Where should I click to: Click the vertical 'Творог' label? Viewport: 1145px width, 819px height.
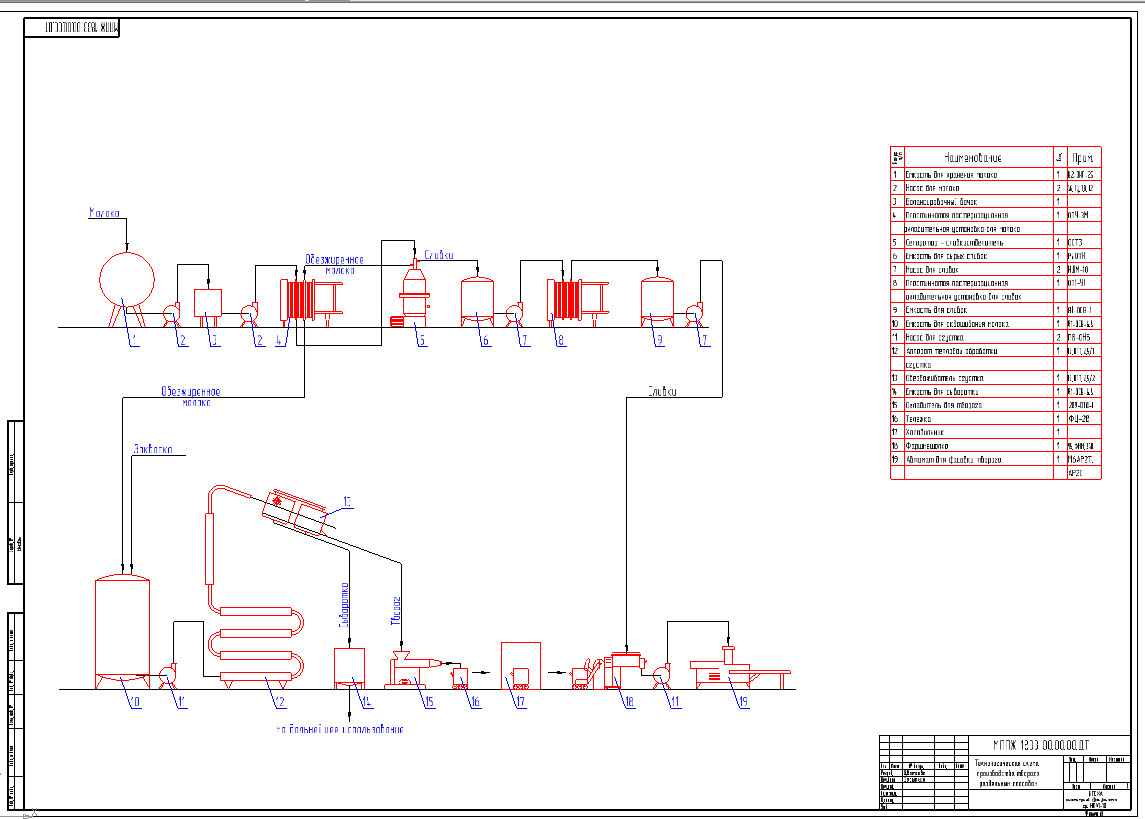[x=397, y=611]
